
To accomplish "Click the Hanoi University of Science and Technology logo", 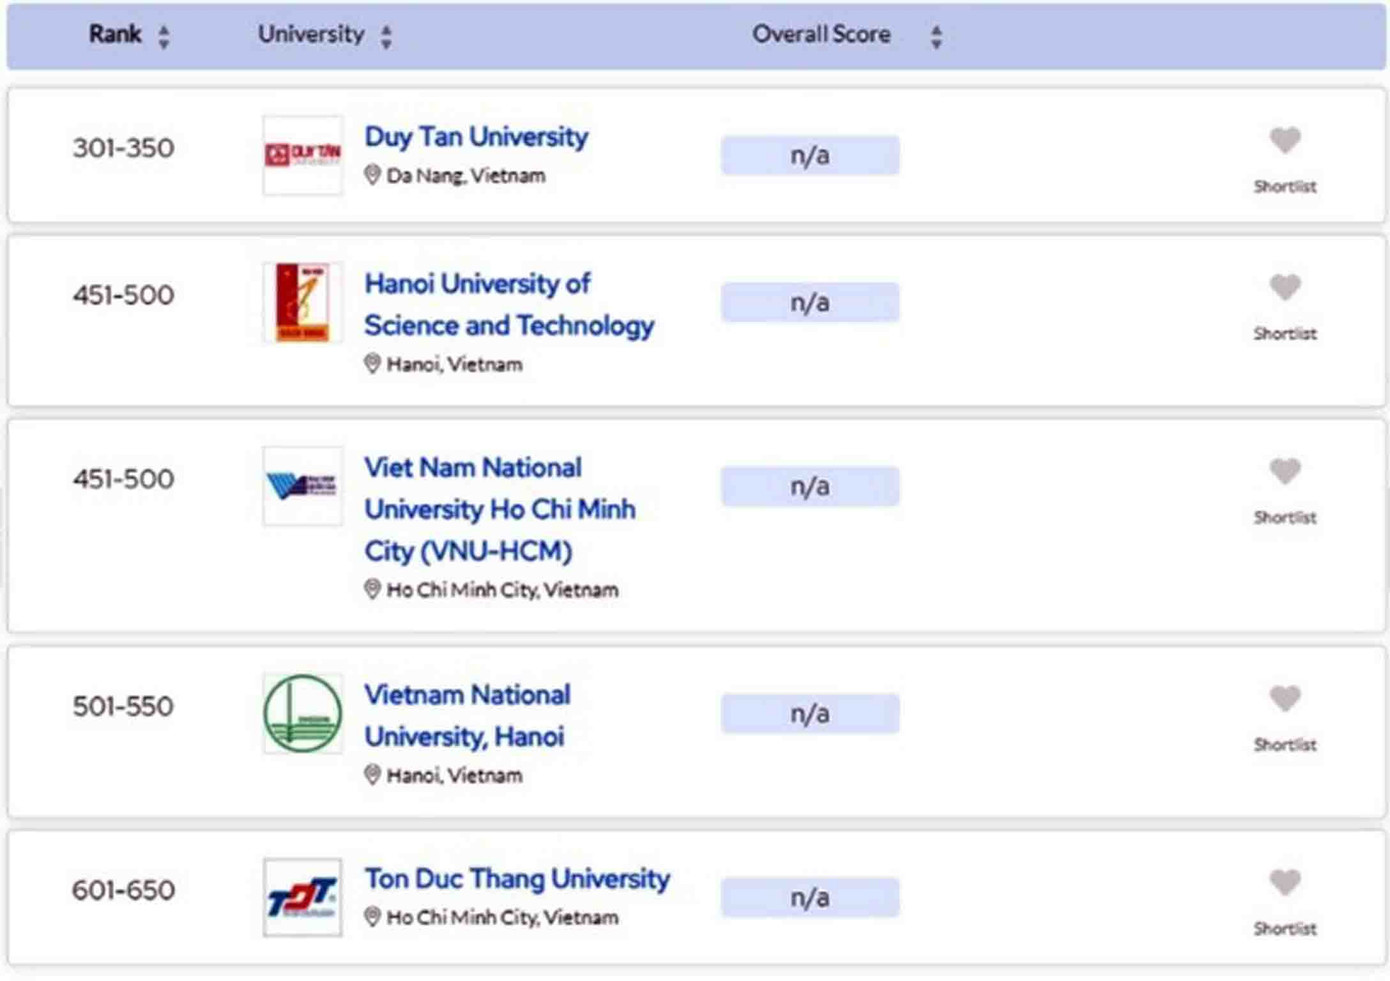I will (302, 303).
